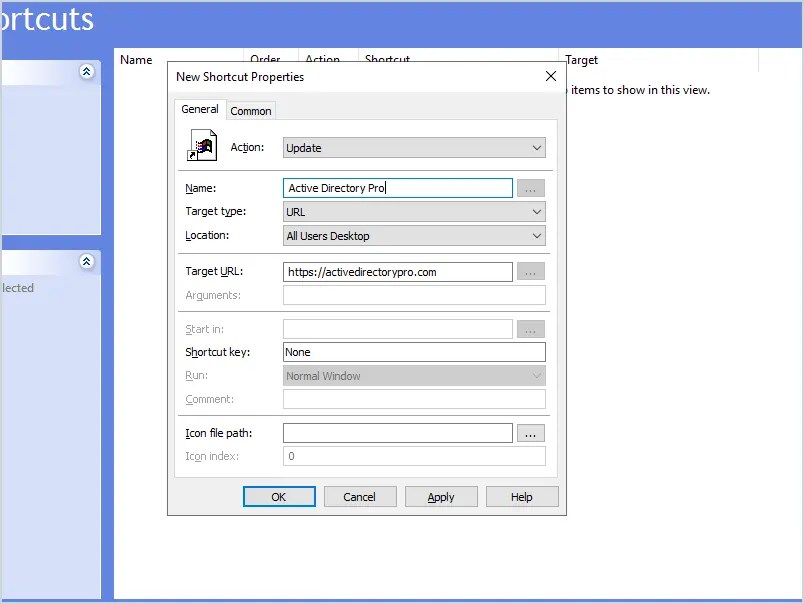804x604 pixels.
Task: Browse for an Icon file path
Action: click(x=530, y=433)
